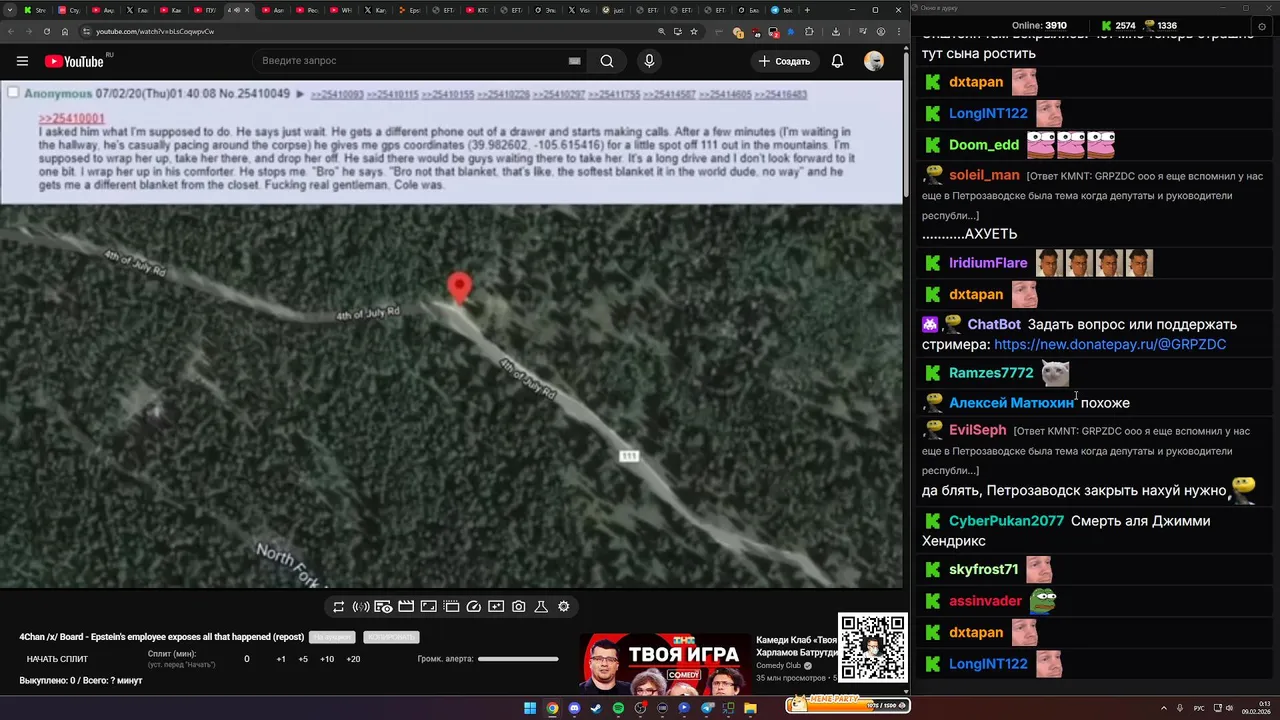
Task: Click the pop-out window icon in player toolbar
Action: [451, 607]
